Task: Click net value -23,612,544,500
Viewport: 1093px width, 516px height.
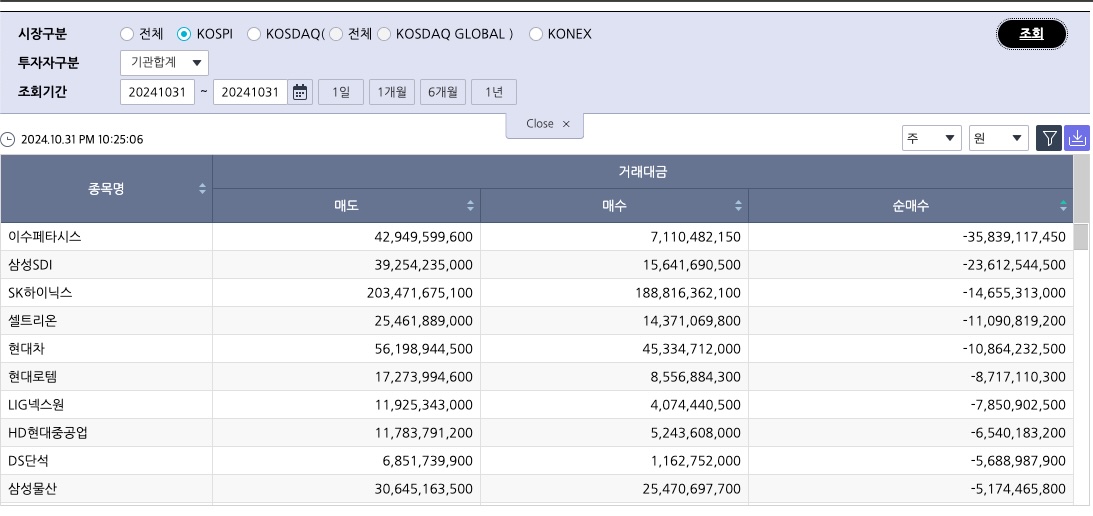Action: [1014, 265]
